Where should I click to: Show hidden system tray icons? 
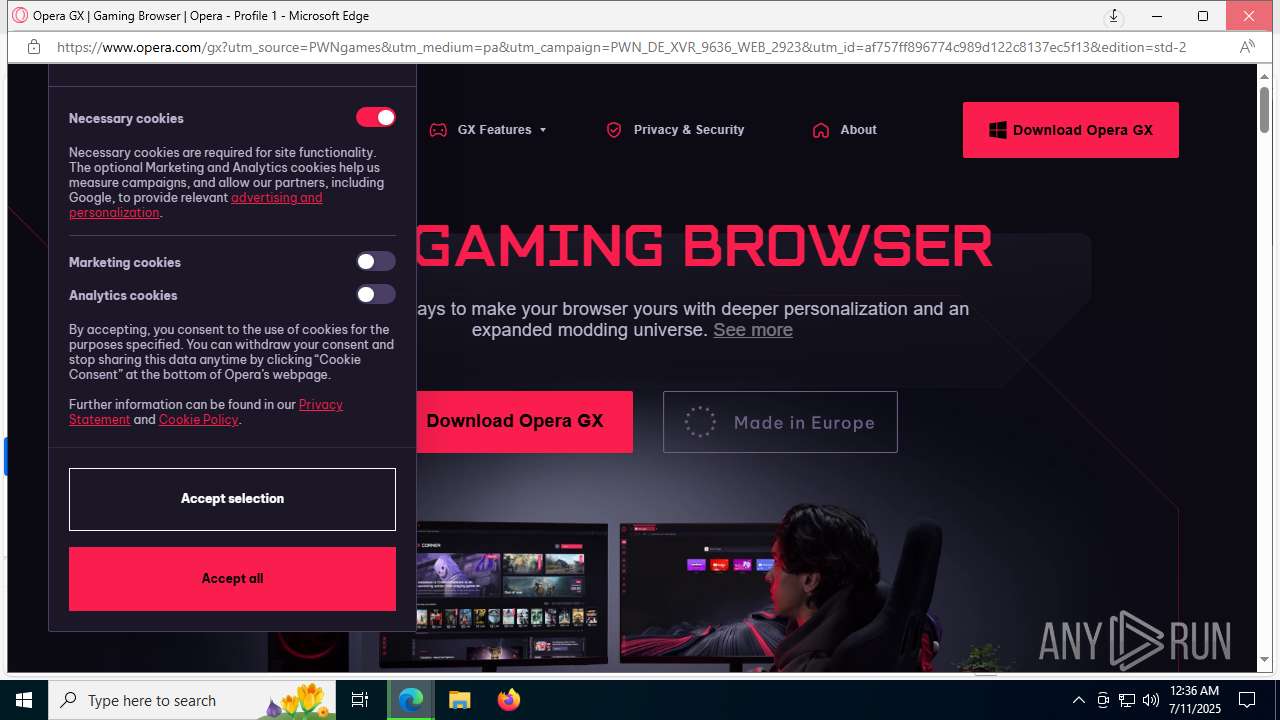(x=1078, y=700)
